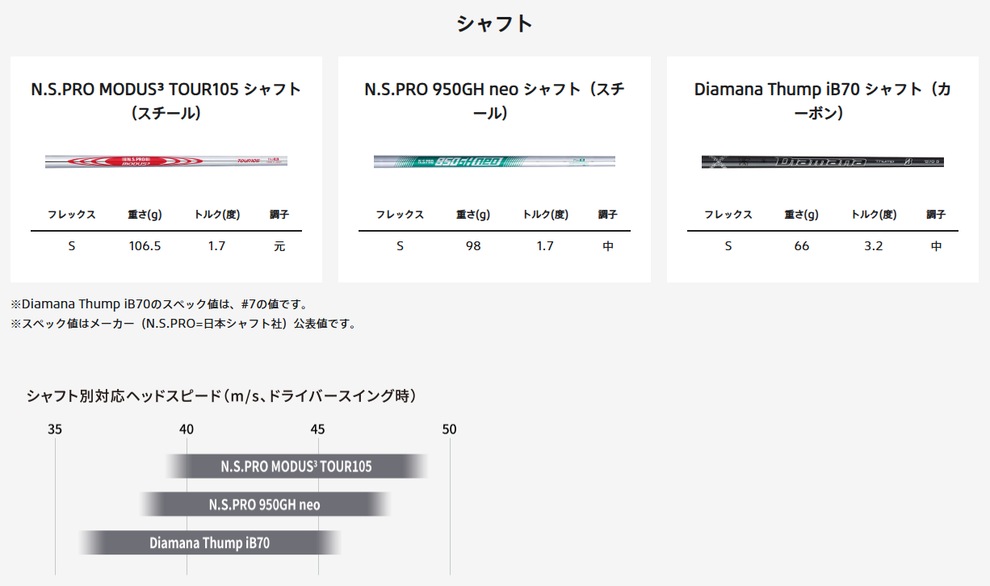Click the シャフト section heading
The width and height of the screenshot is (990, 586).
[494, 23]
